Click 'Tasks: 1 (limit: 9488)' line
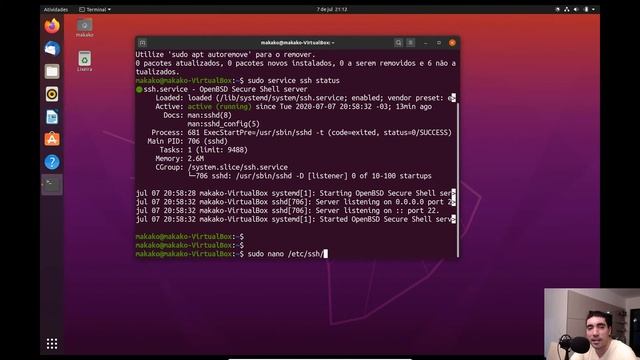The height and width of the screenshot is (360, 640). 203,150
